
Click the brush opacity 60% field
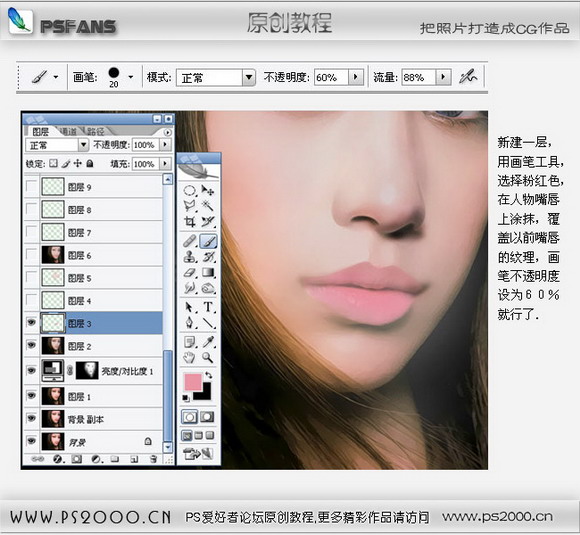331,77
